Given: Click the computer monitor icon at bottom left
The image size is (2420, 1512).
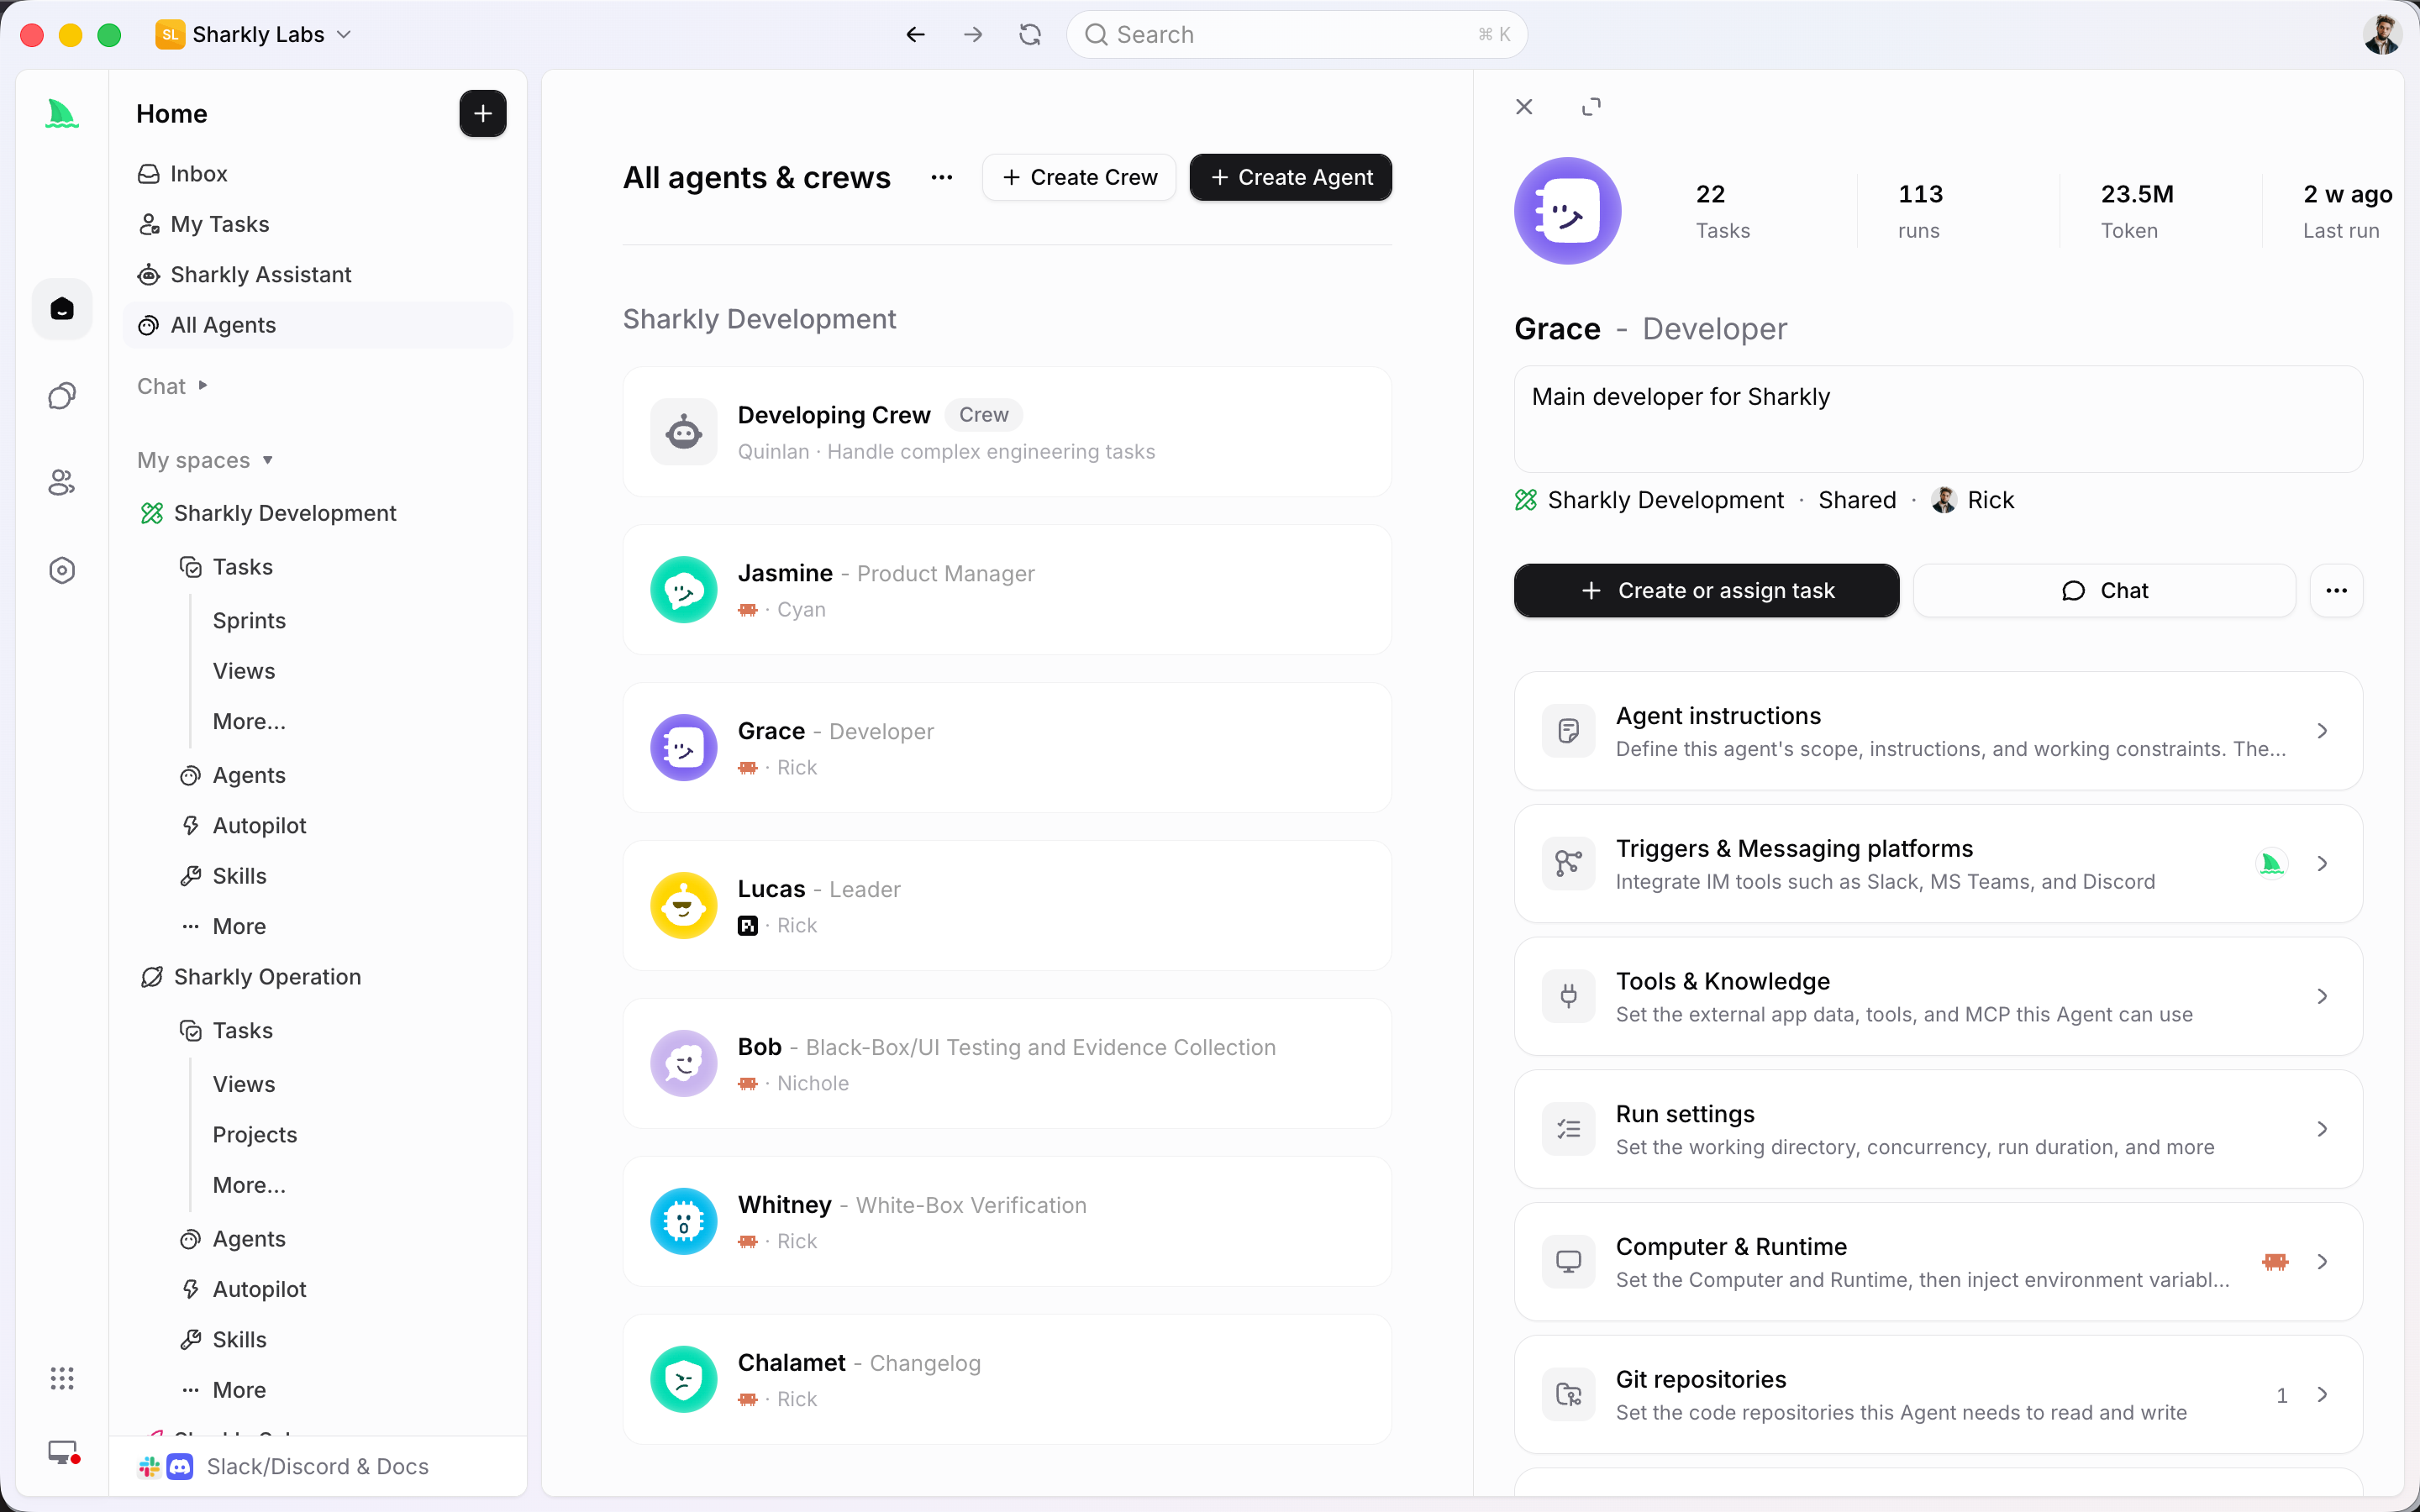Looking at the screenshot, I should pyautogui.click(x=62, y=1452).
